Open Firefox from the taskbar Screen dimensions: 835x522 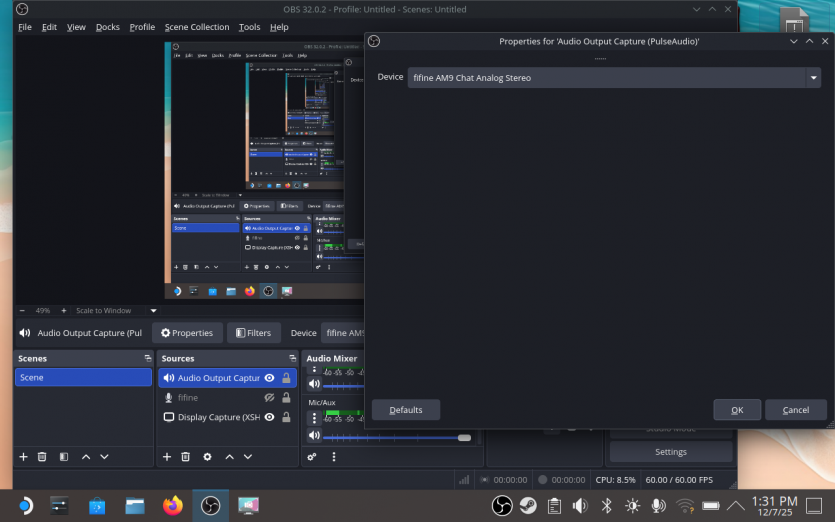pyautogui.click(x=173, y=506)
